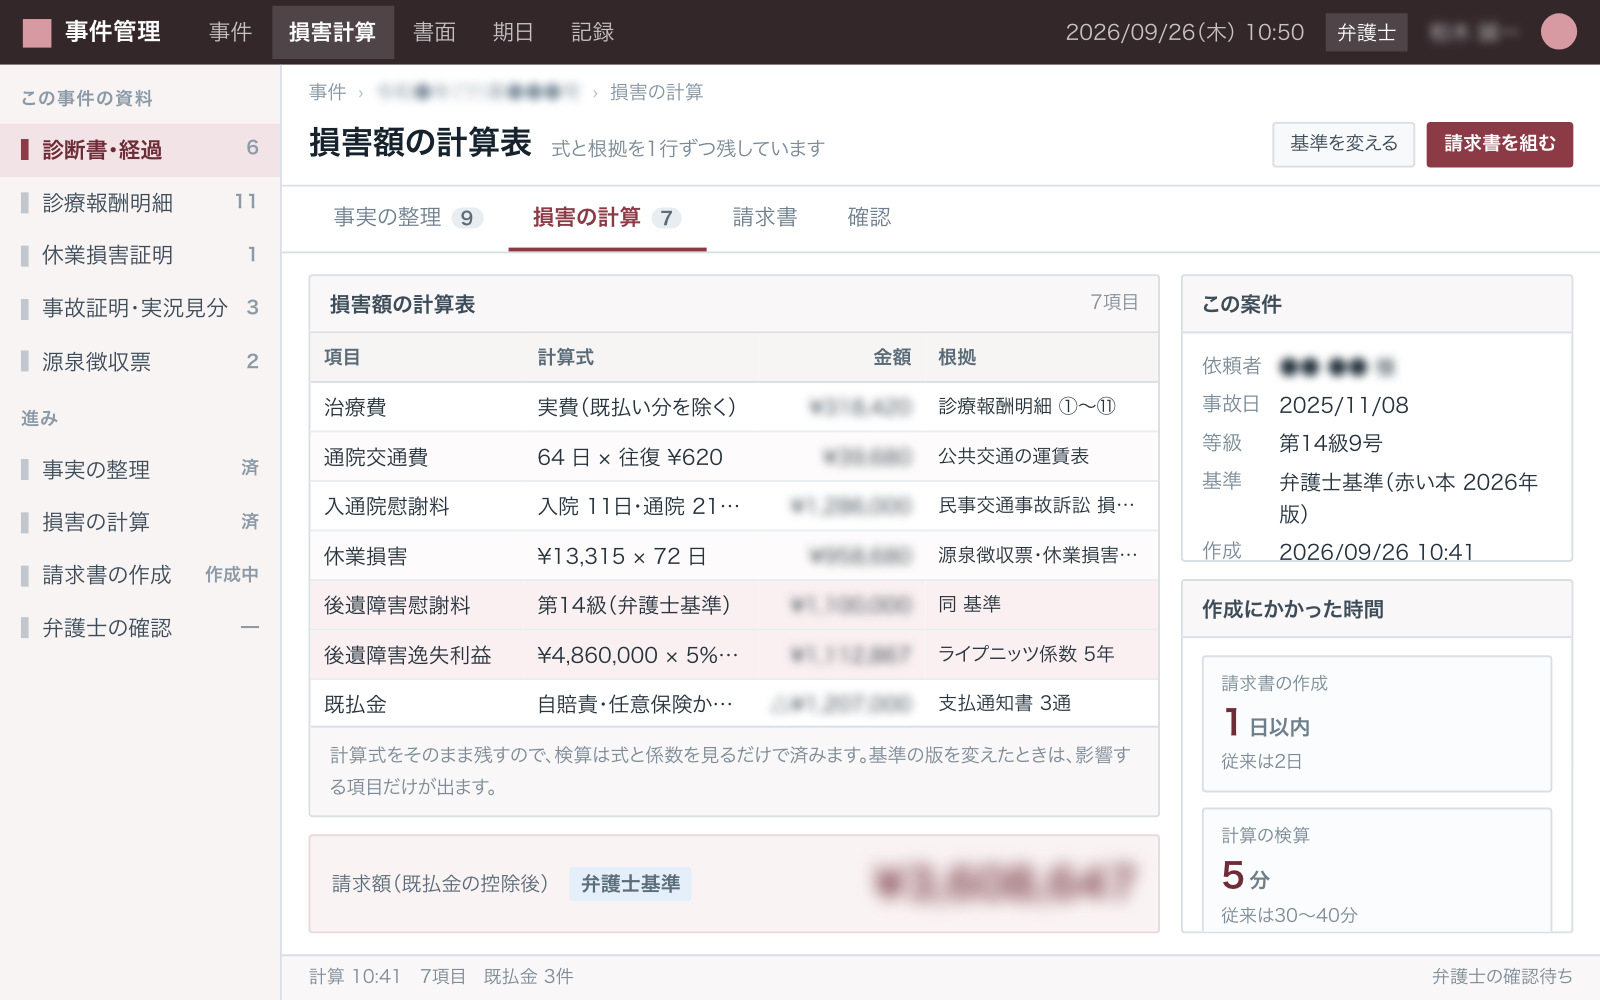Click the 弁護士基準 tag
This screenshot has height=1000, width=1600.
(x=630, y=884)
